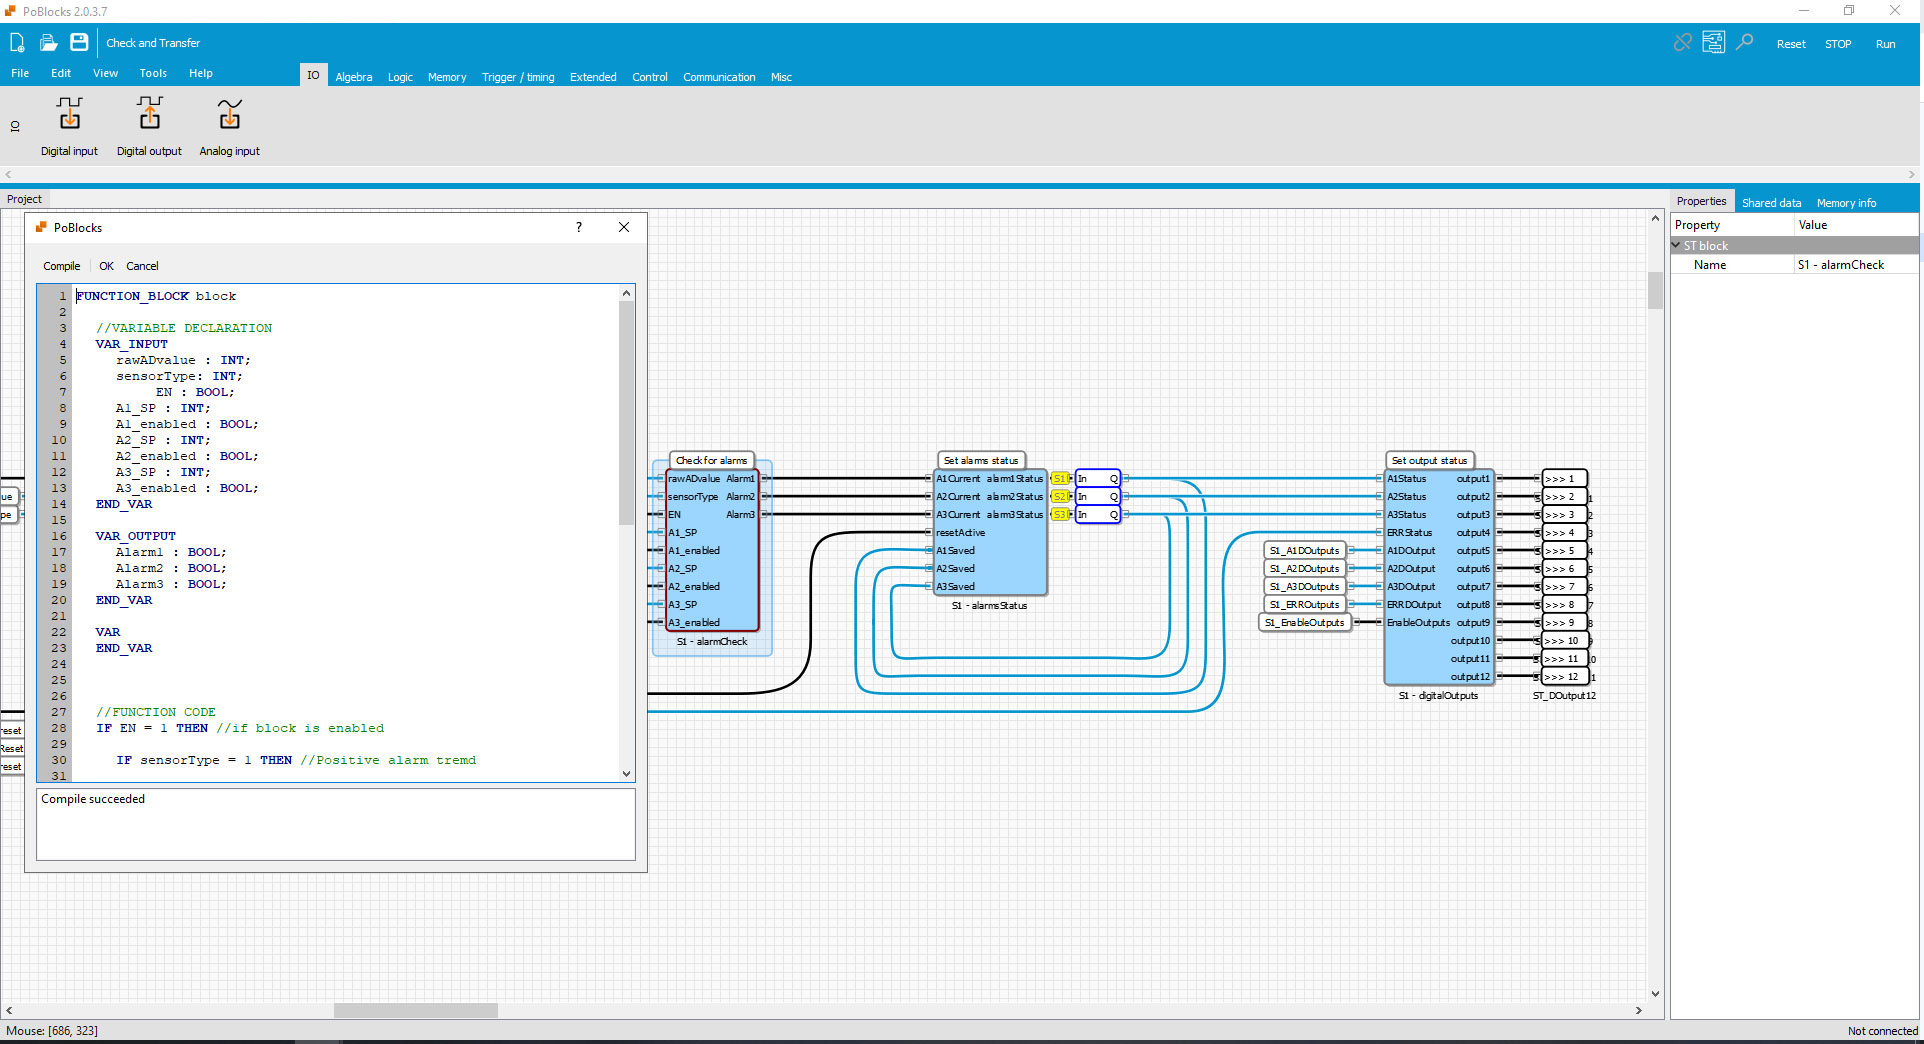Click the canvas horizontal scrollbar thumb
Image resolution: width=1924 pixels, height=1044 pixels.
415,1010
